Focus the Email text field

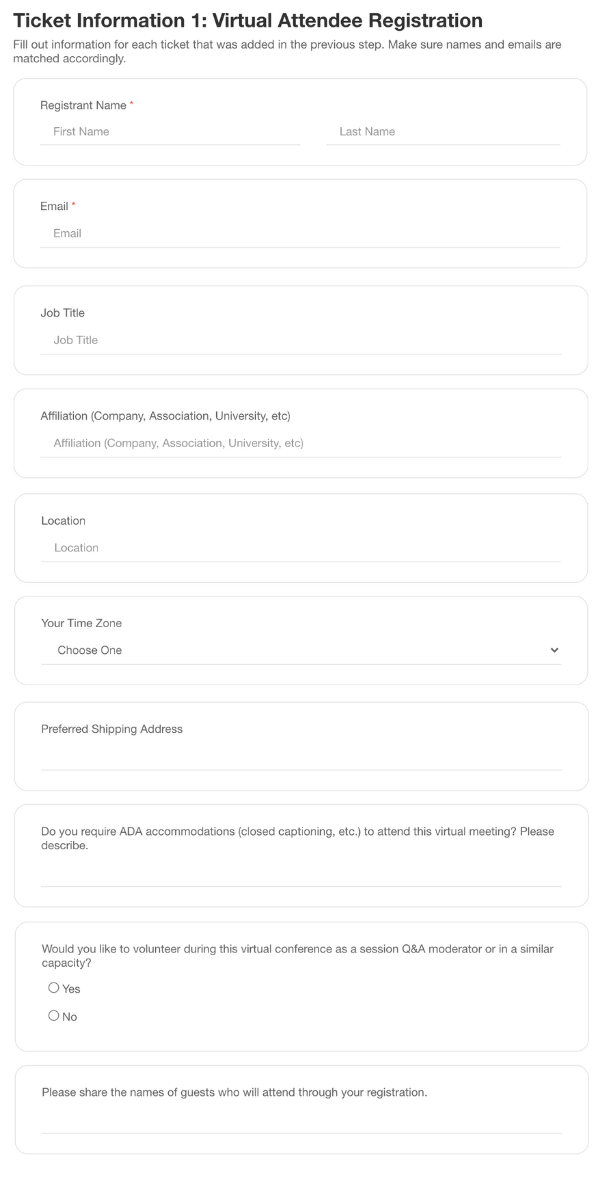tap(300, 233)
